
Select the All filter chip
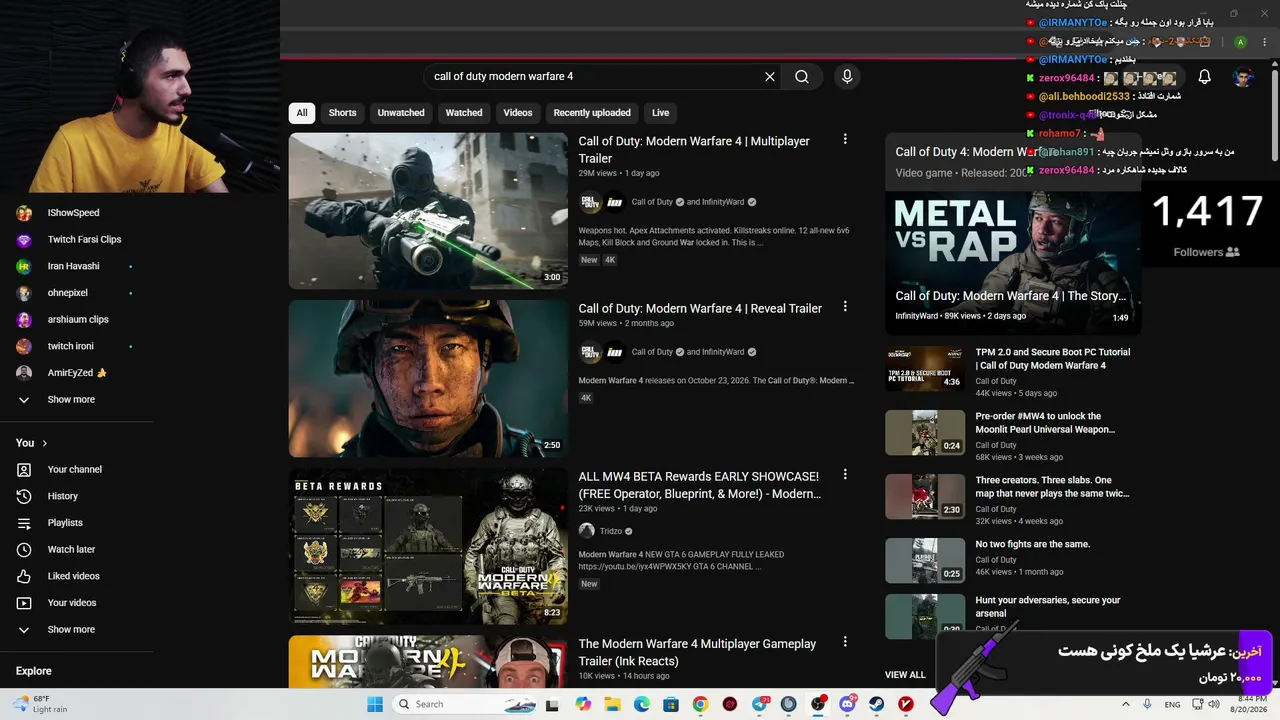[x=302, y=113]
